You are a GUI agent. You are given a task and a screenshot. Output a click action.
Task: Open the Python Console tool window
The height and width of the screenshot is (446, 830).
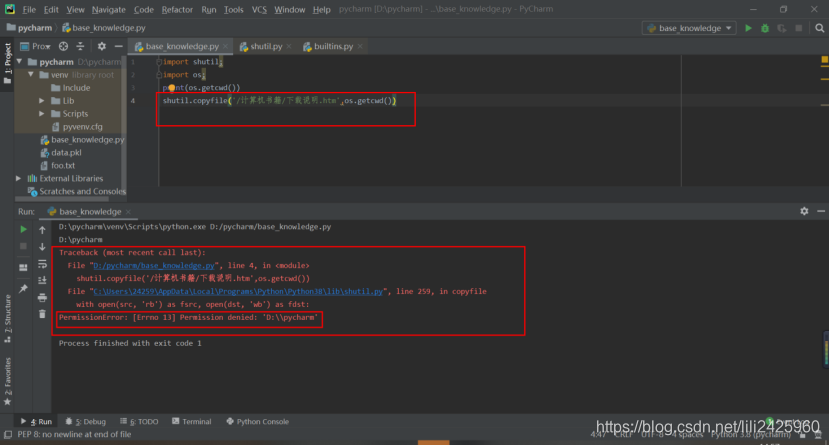click(257, 422)
